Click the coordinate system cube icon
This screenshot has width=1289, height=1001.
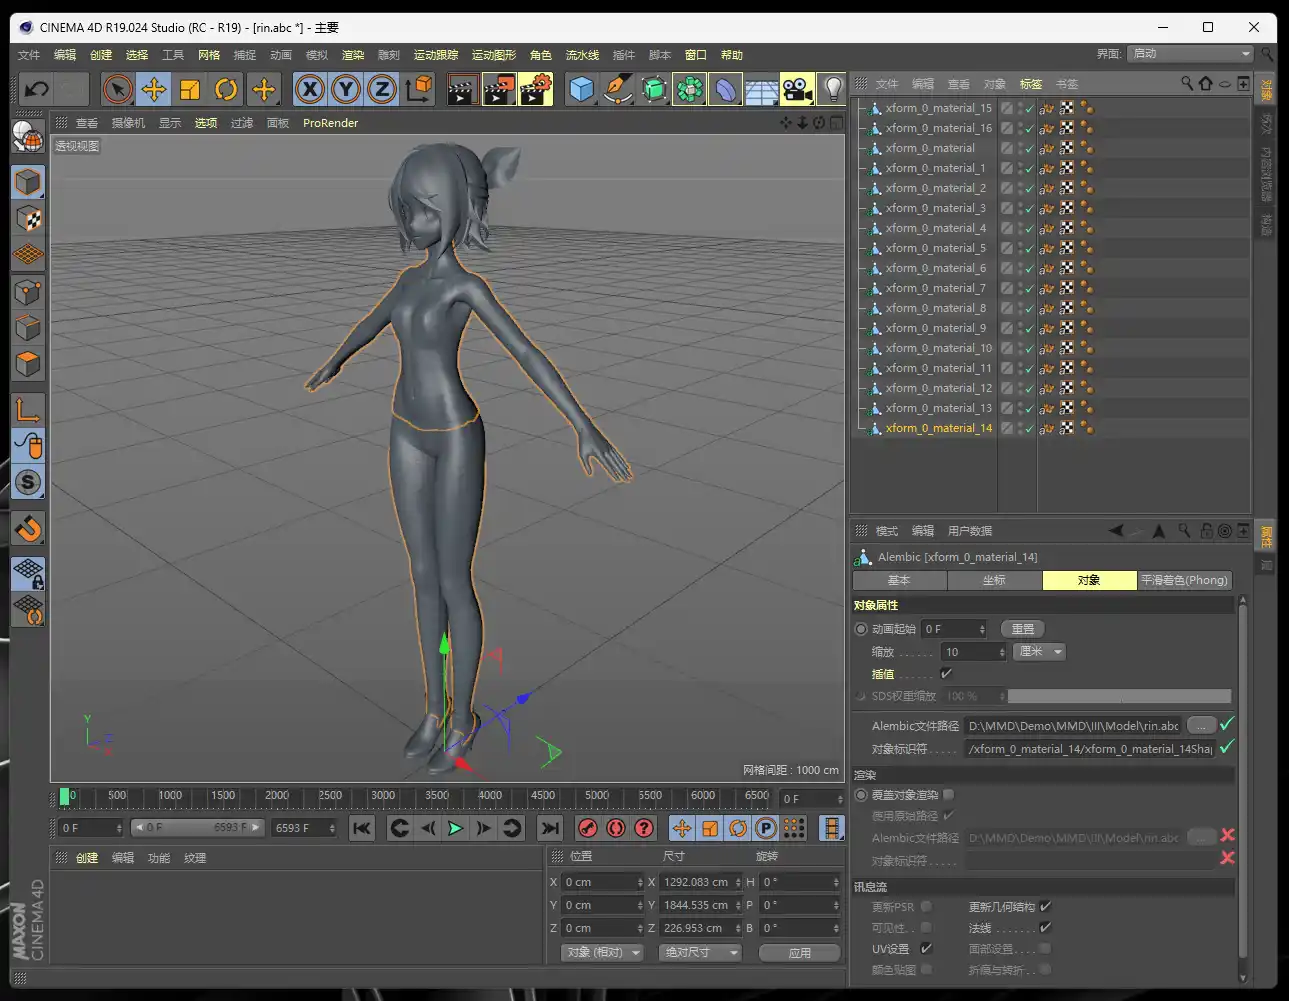[419, 89]
